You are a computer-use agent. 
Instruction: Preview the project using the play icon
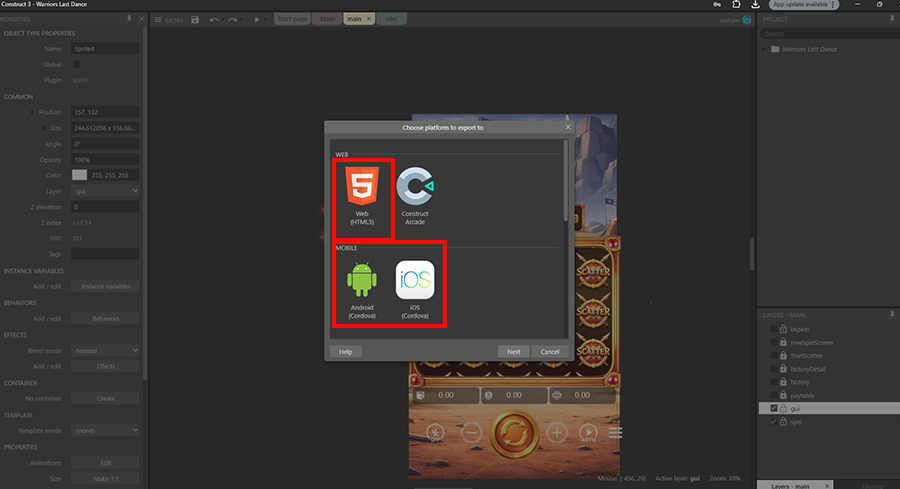pos(257,20)
